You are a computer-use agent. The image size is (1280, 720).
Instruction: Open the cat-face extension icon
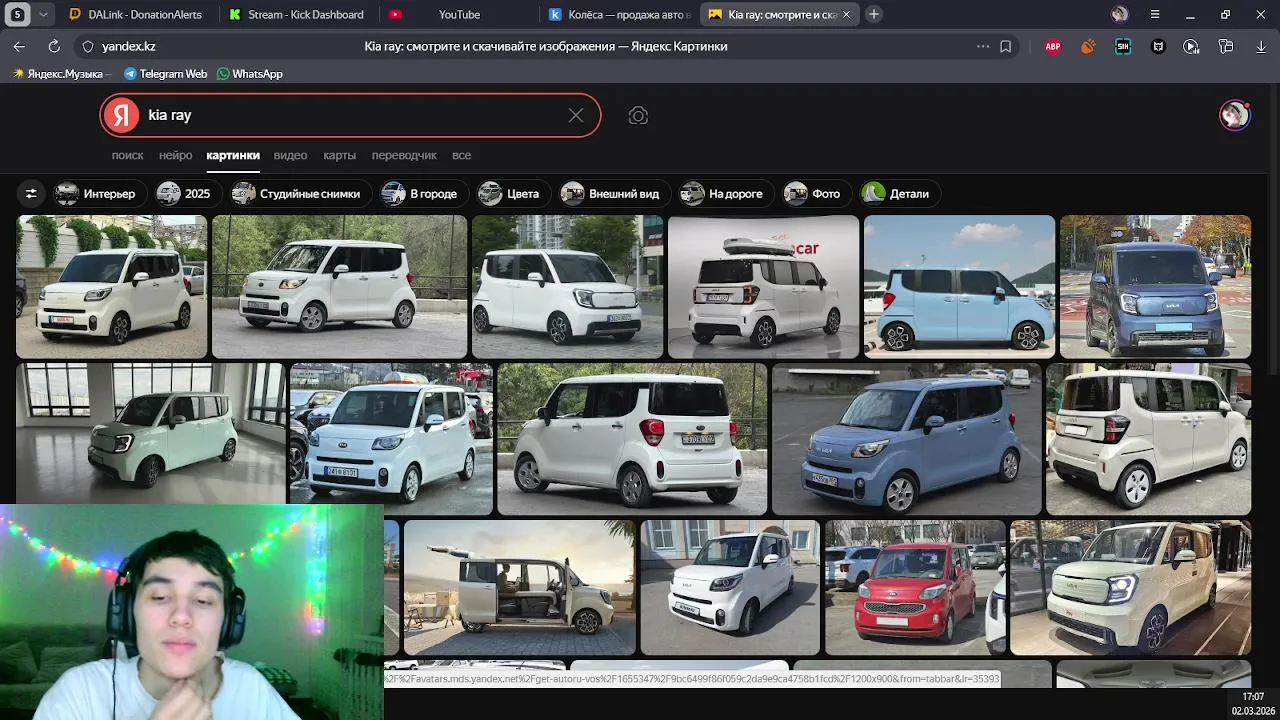1158,46
